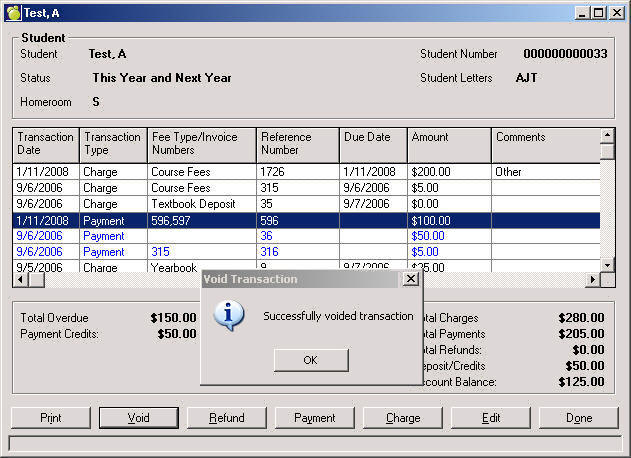The image size is (631, 458).
Task: Sort by Transaction Date column header
Action: point(46,144)
